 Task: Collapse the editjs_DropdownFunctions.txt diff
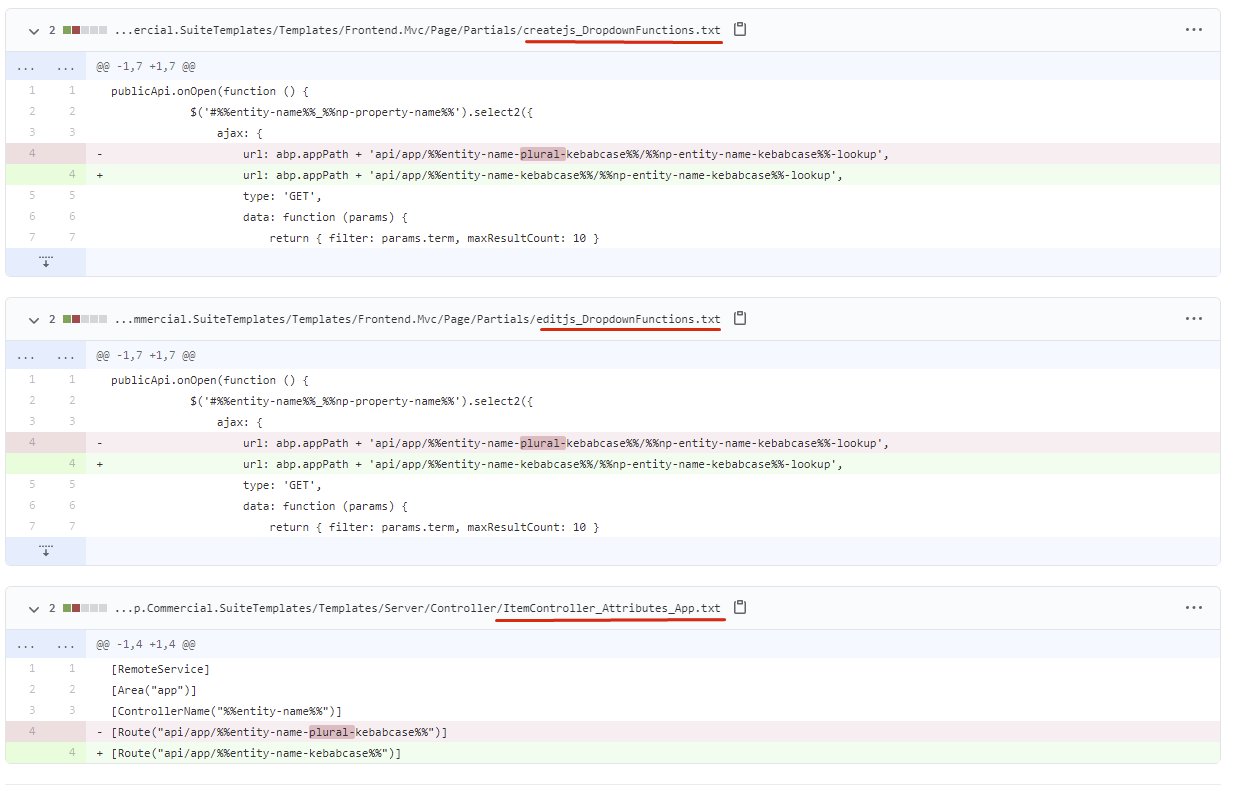click(x=35, y=320)
